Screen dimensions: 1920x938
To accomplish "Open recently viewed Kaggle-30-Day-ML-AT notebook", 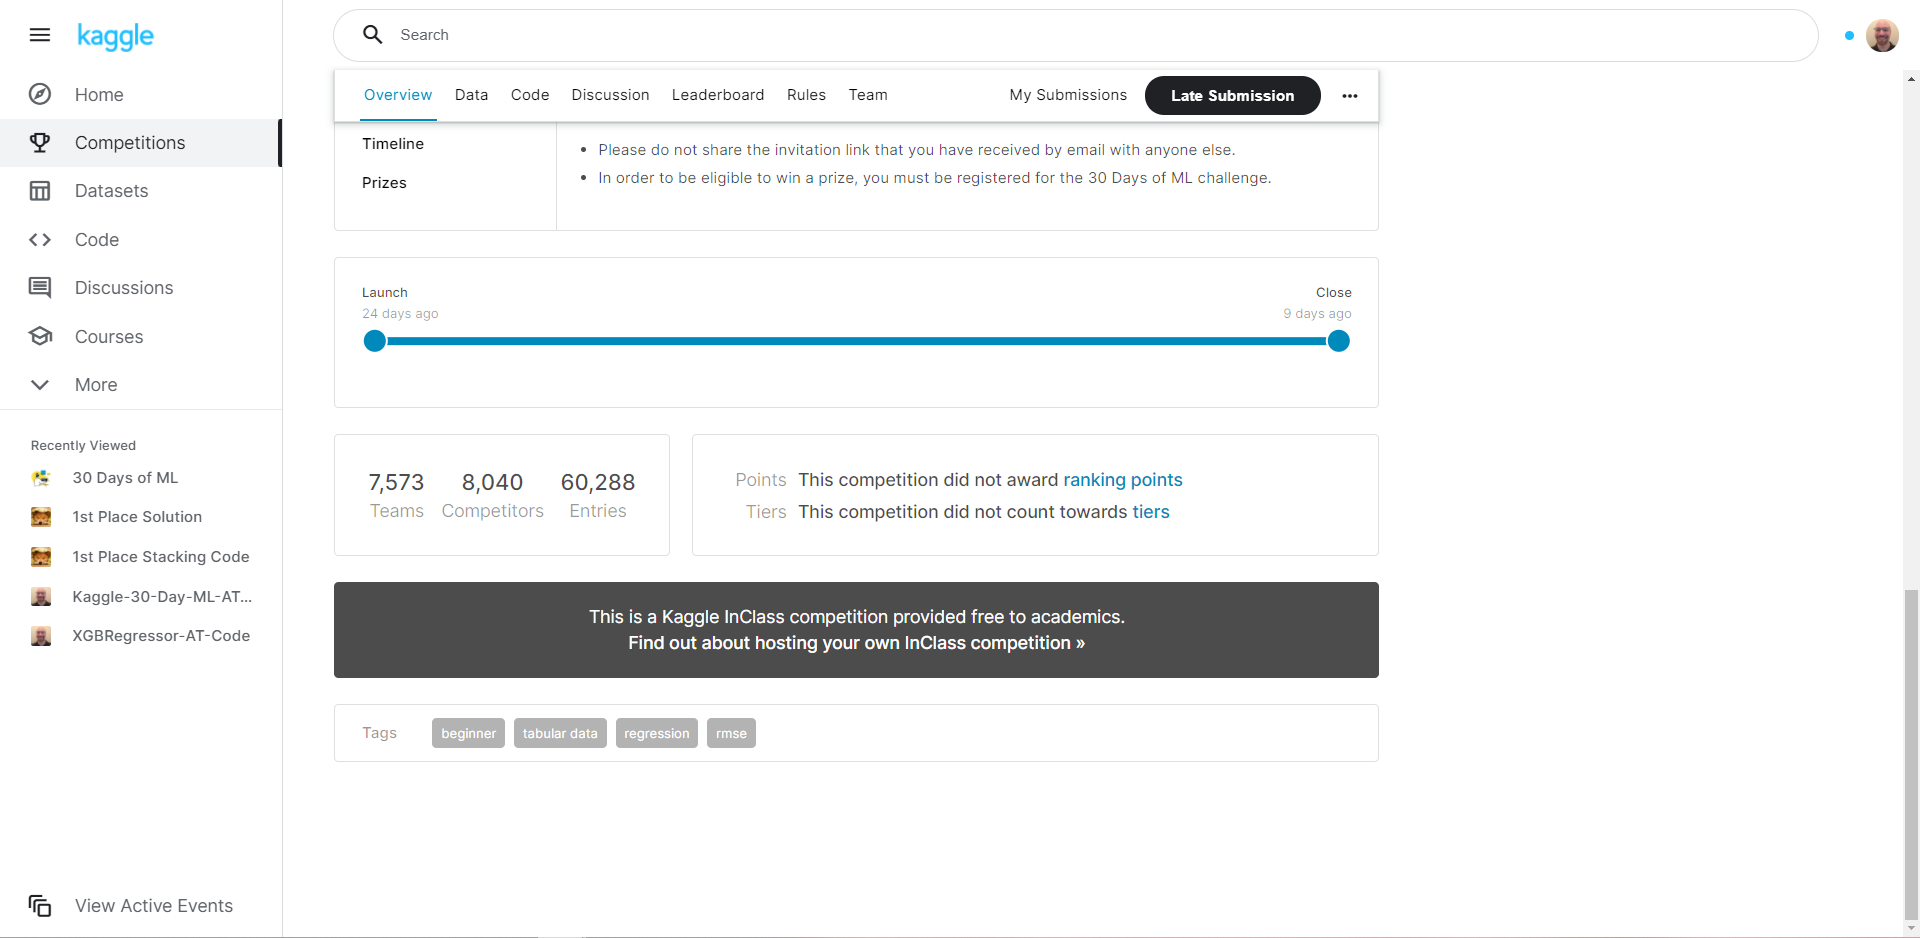I will pyautogui.click(x=162, y=597).
